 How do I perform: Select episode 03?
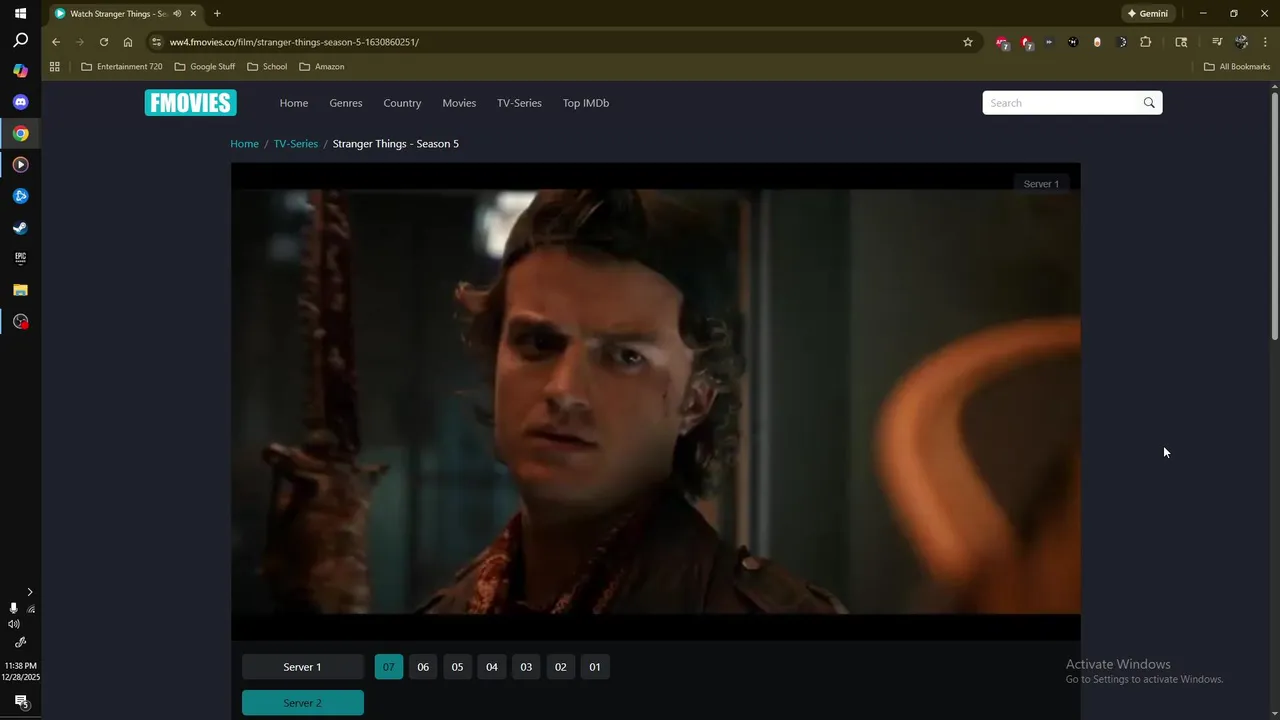tap(526, 667)
